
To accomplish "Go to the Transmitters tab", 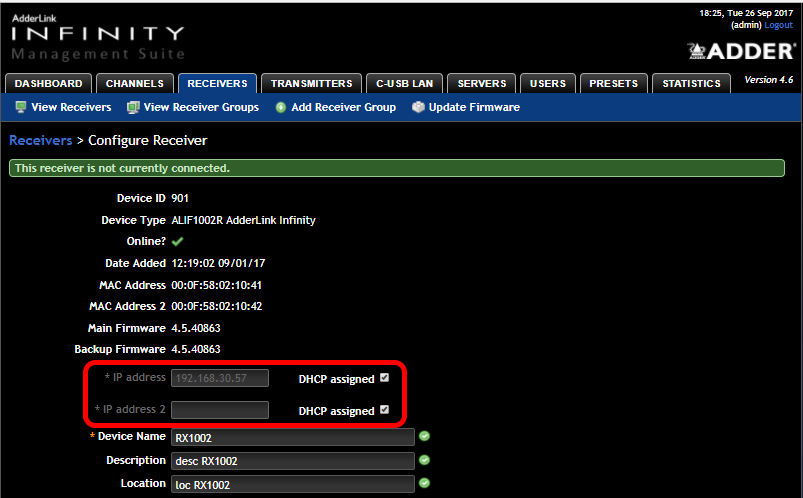I will (x=311, y=84).
